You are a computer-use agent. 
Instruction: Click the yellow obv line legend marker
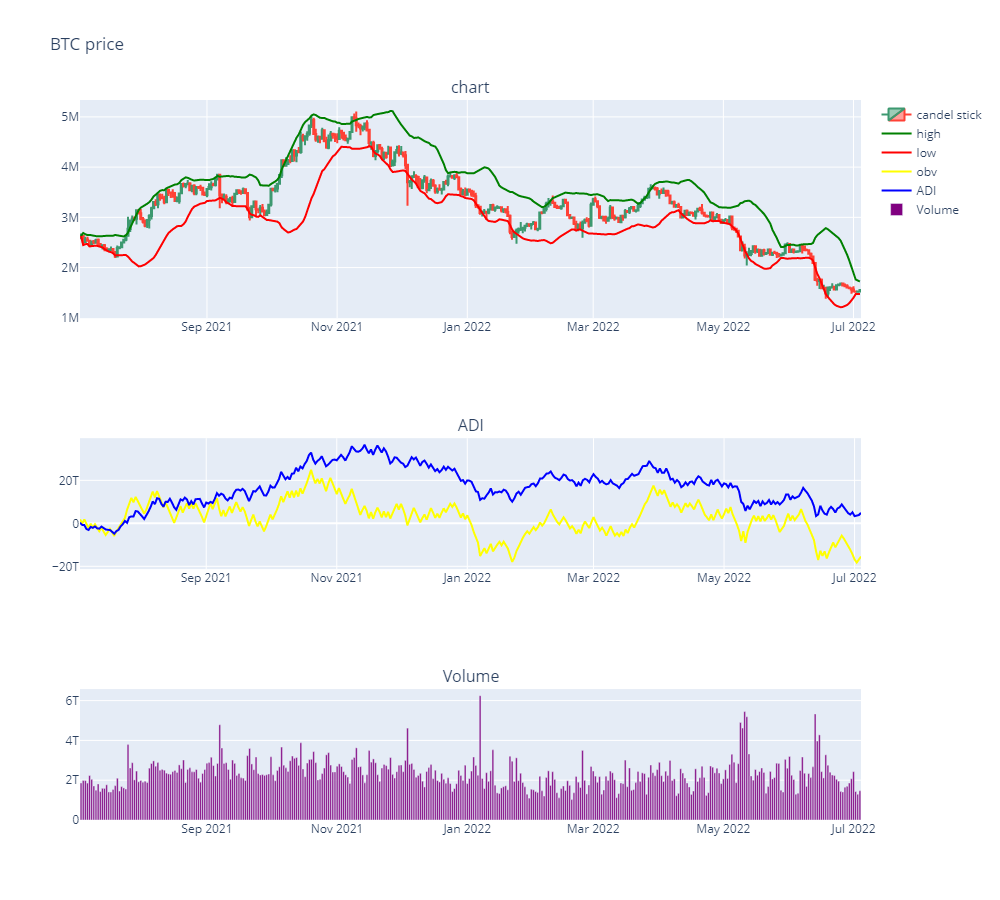tap(896, 172)
